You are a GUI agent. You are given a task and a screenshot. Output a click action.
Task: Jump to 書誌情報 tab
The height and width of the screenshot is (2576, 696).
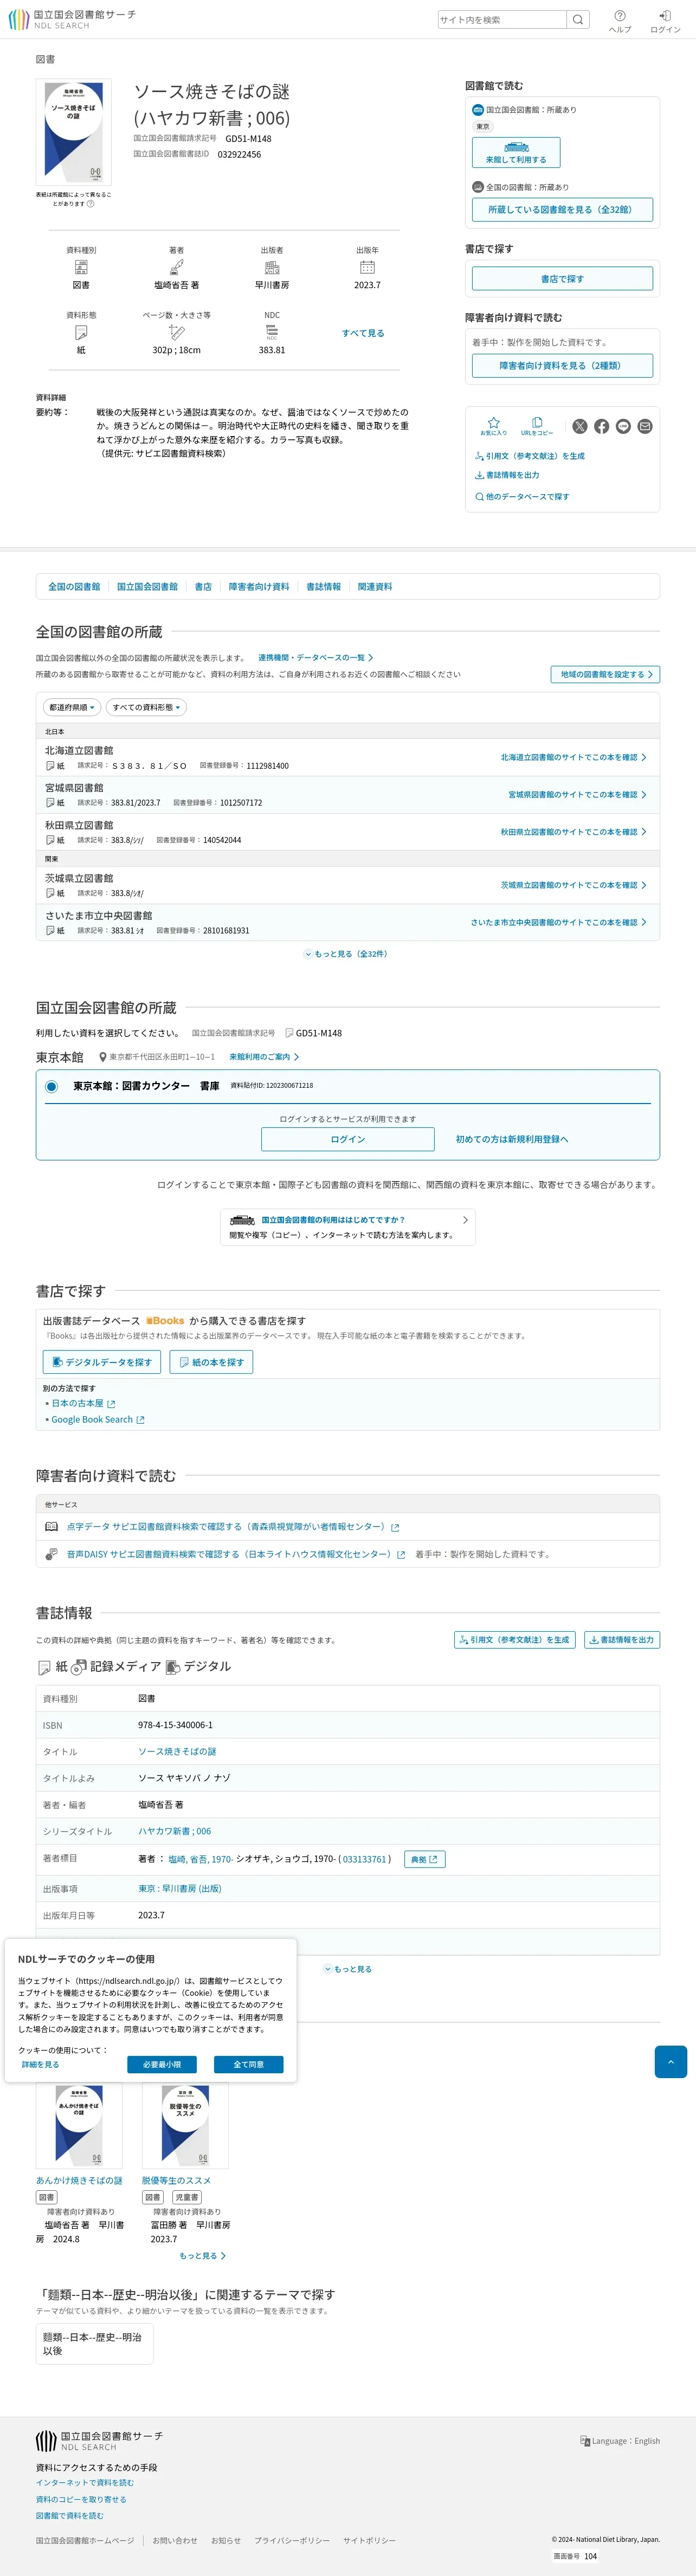[323, 586]
